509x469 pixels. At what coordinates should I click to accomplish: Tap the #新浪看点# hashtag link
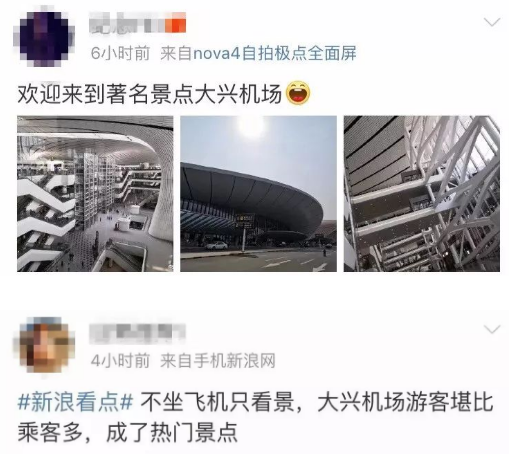tap(75, 402)
